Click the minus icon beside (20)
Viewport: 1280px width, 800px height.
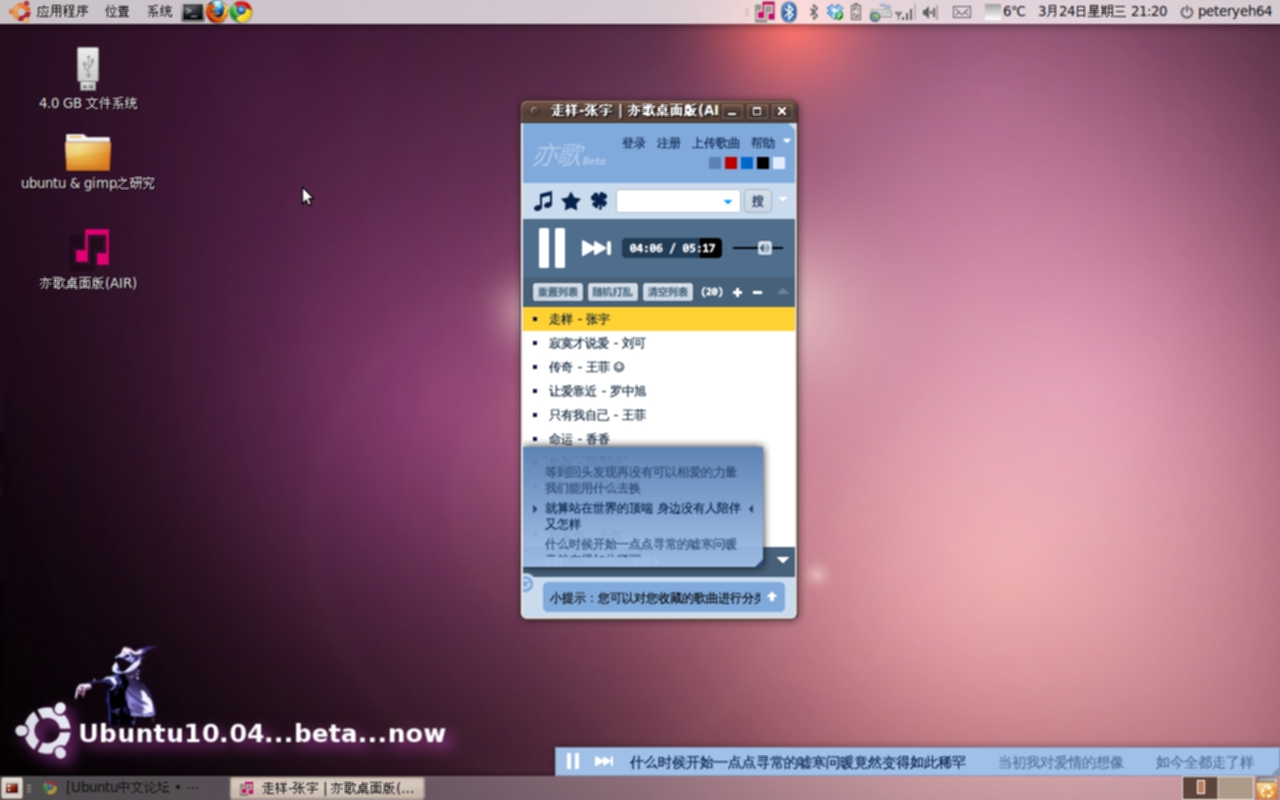coord(757,292)
